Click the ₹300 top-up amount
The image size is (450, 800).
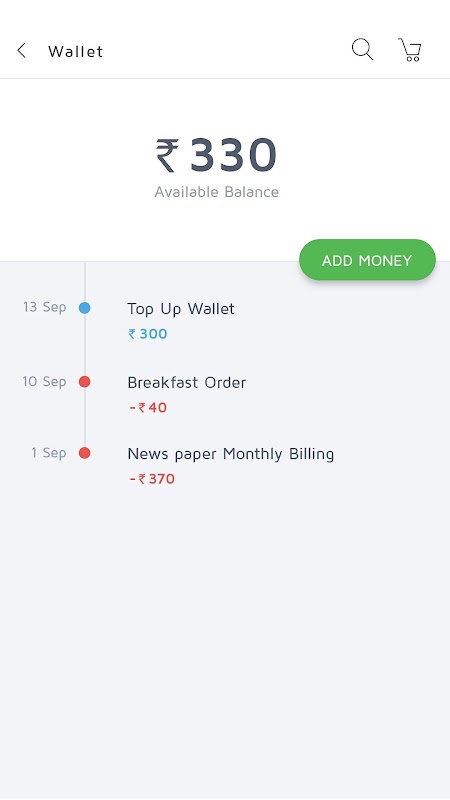click(147, 334)
